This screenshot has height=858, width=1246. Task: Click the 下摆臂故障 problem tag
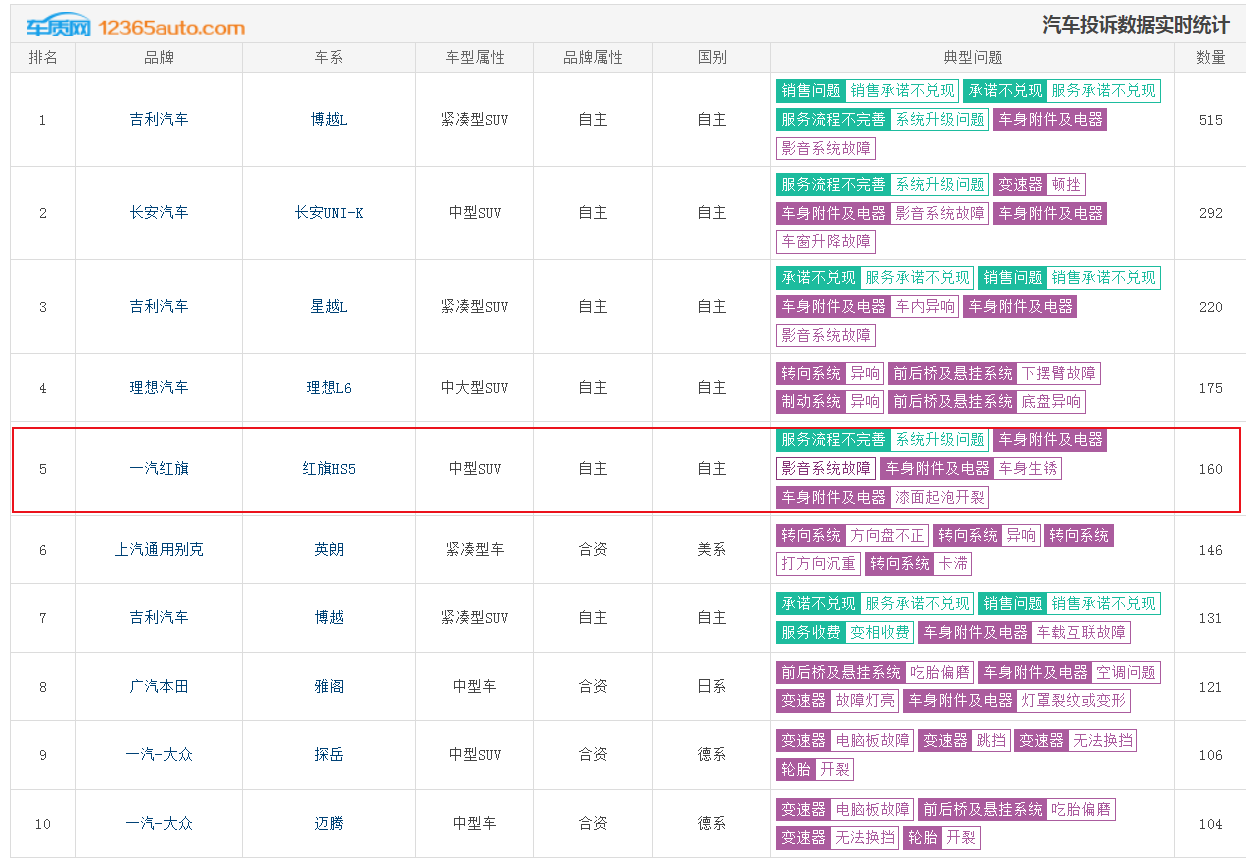(1059, 374)
